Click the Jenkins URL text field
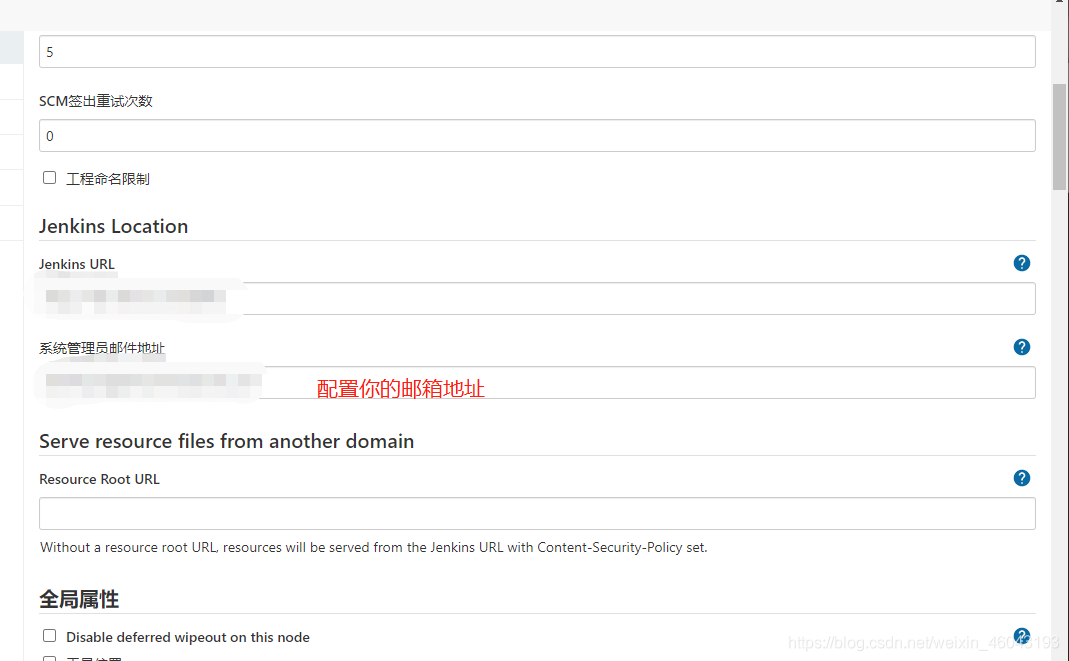The height and width of the screenshot is (661, 1069). click(537, 298)
